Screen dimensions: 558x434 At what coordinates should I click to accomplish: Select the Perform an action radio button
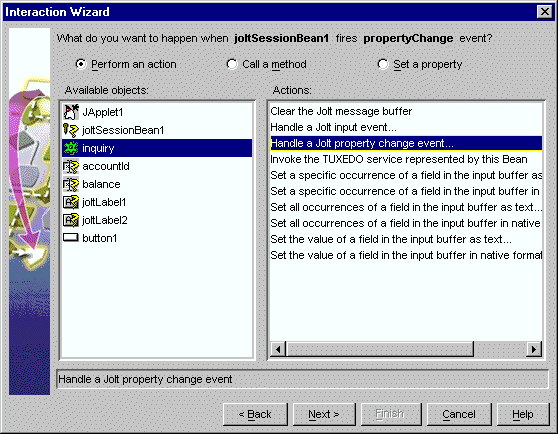coord(81,64)
